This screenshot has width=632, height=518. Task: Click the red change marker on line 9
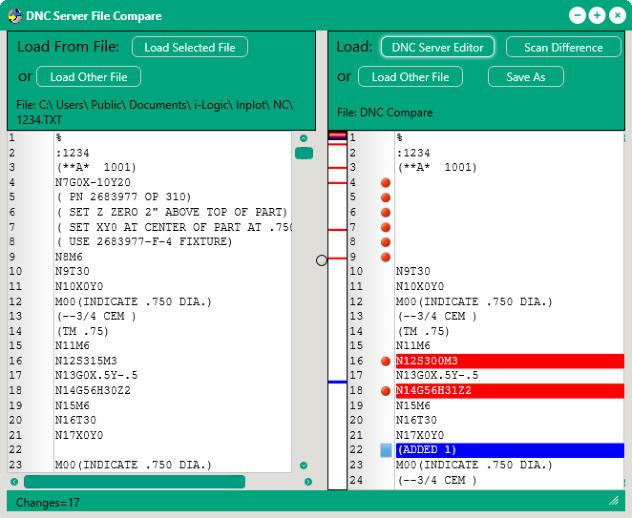point(385,257)
